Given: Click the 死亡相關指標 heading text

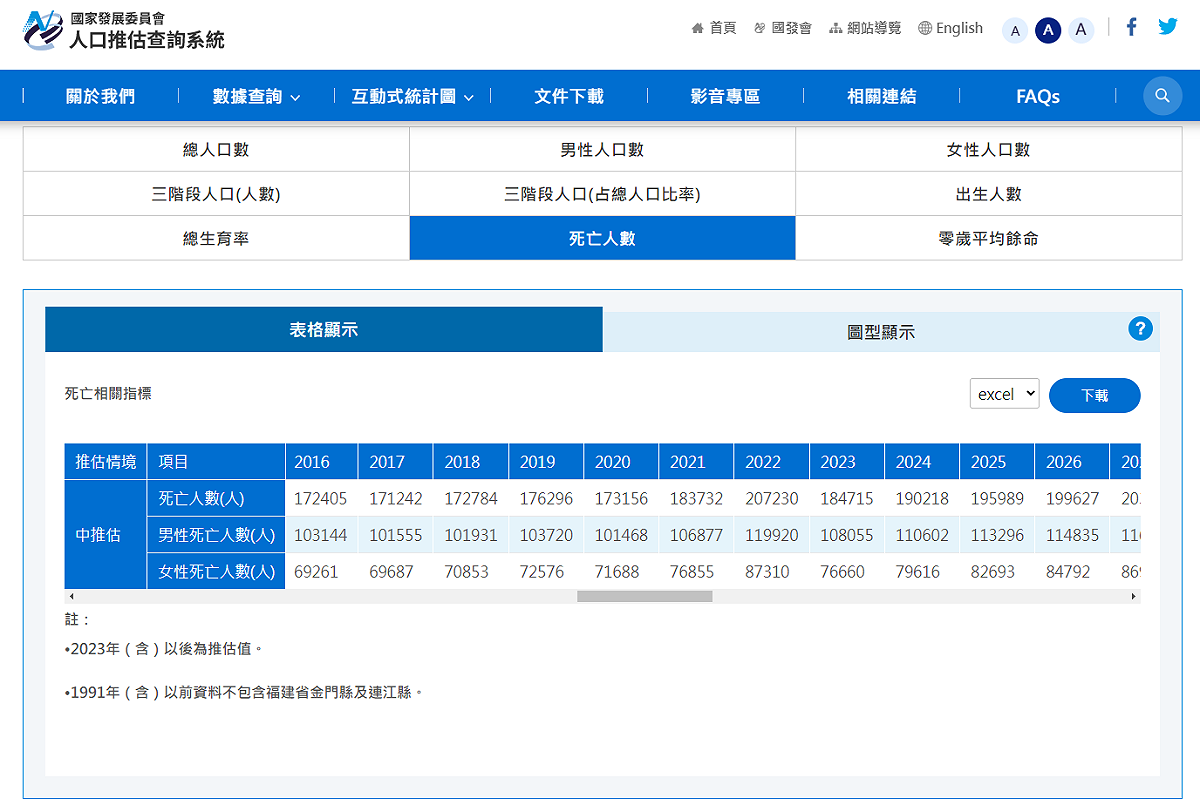Looking at the screenshot, I should pos(108,394).
